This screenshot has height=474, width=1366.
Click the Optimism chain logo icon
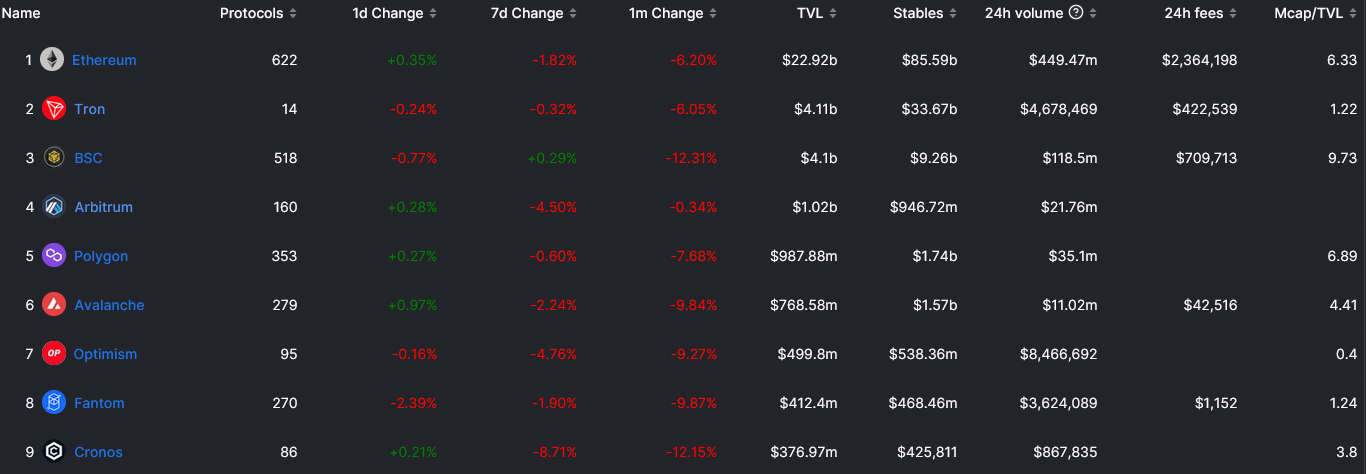[54, 354]
